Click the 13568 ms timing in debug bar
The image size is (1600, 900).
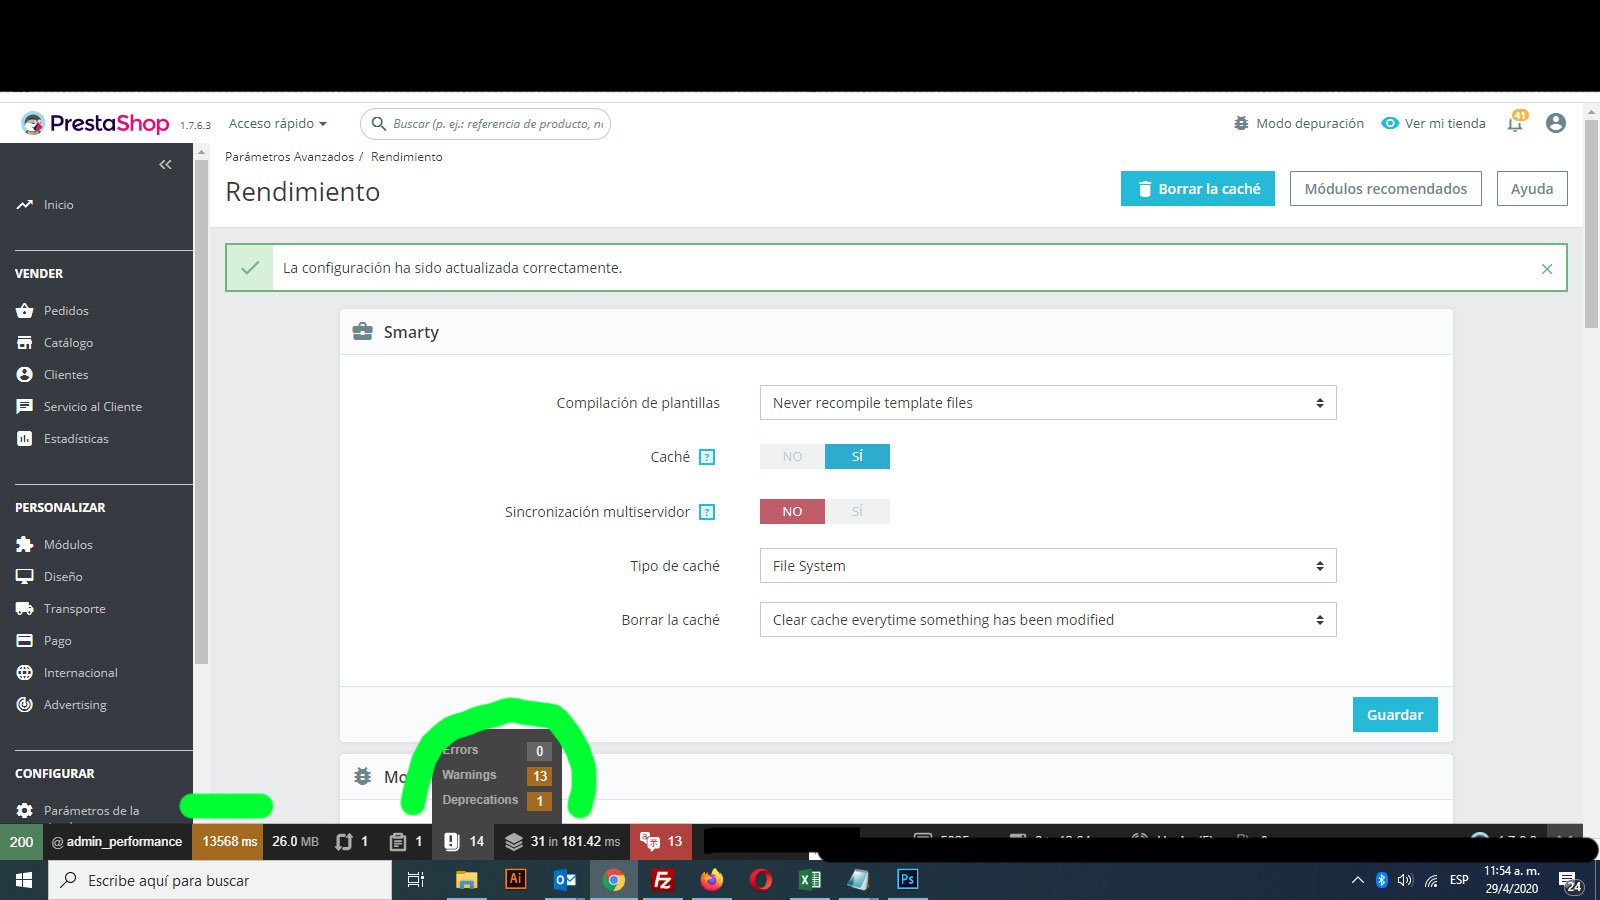click(x=229, y=842)
